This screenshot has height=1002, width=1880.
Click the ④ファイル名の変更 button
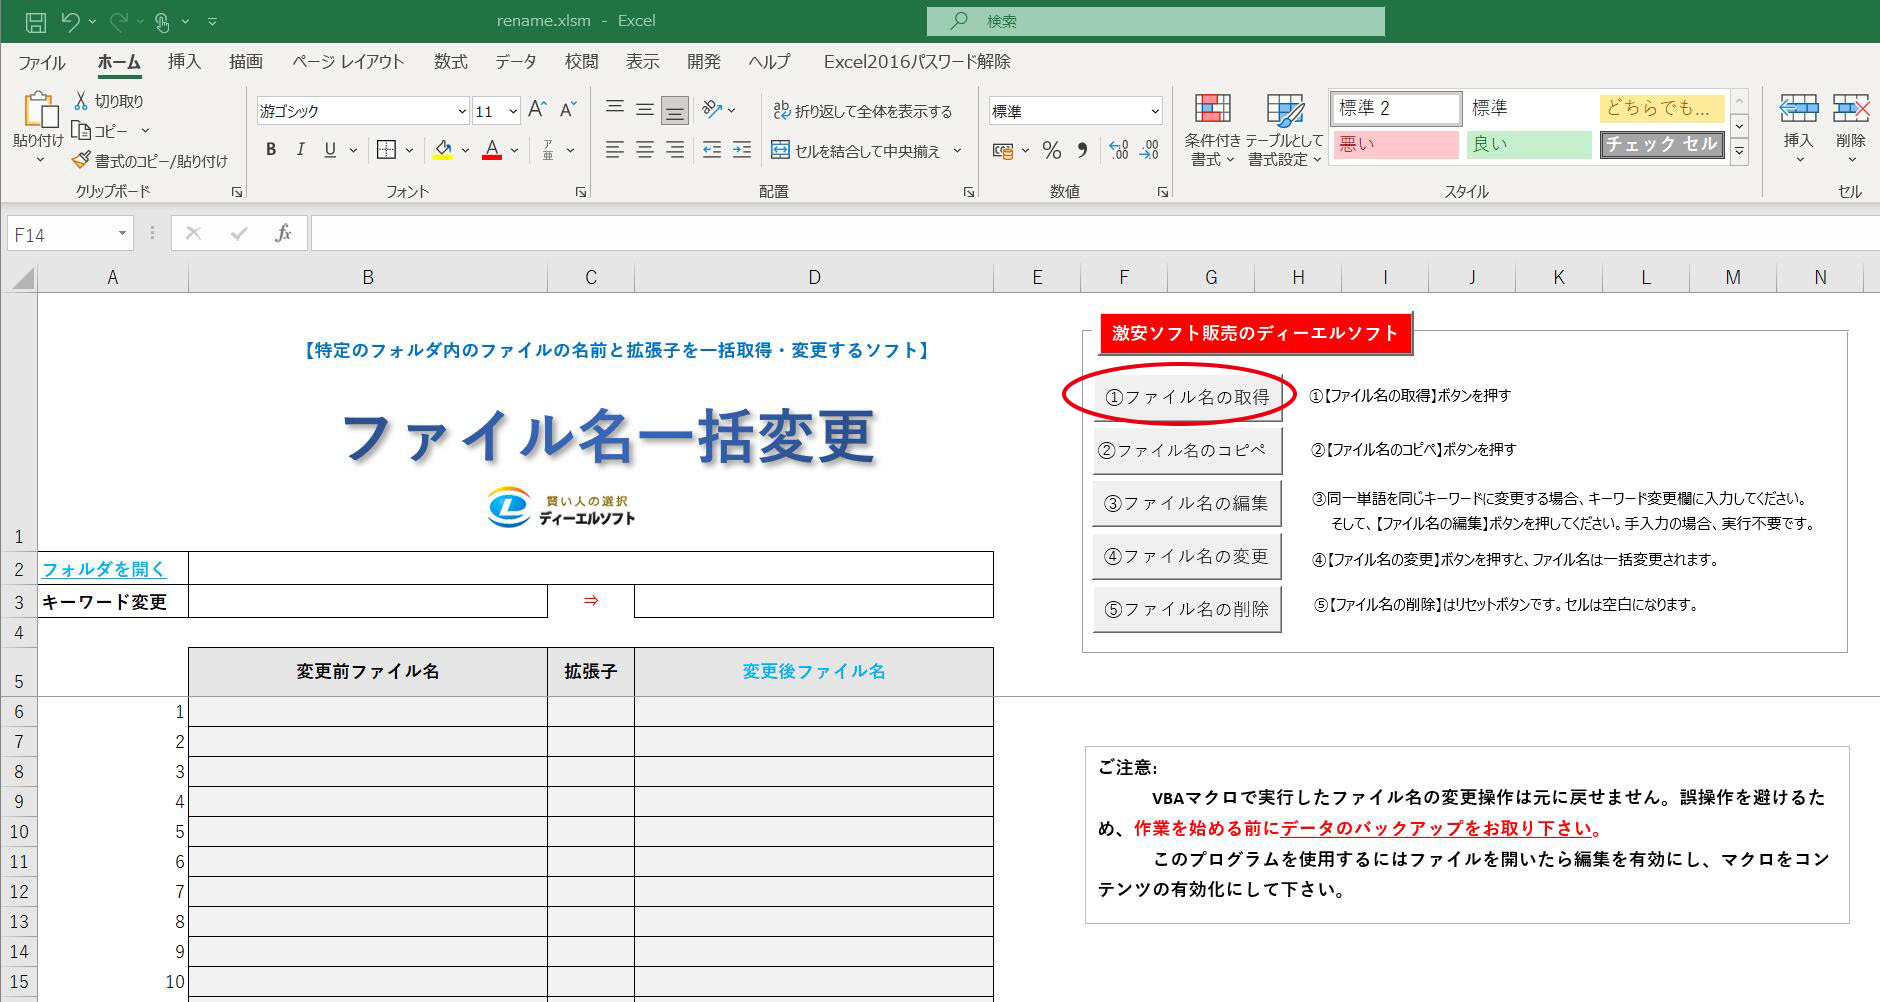[1187, 556]
